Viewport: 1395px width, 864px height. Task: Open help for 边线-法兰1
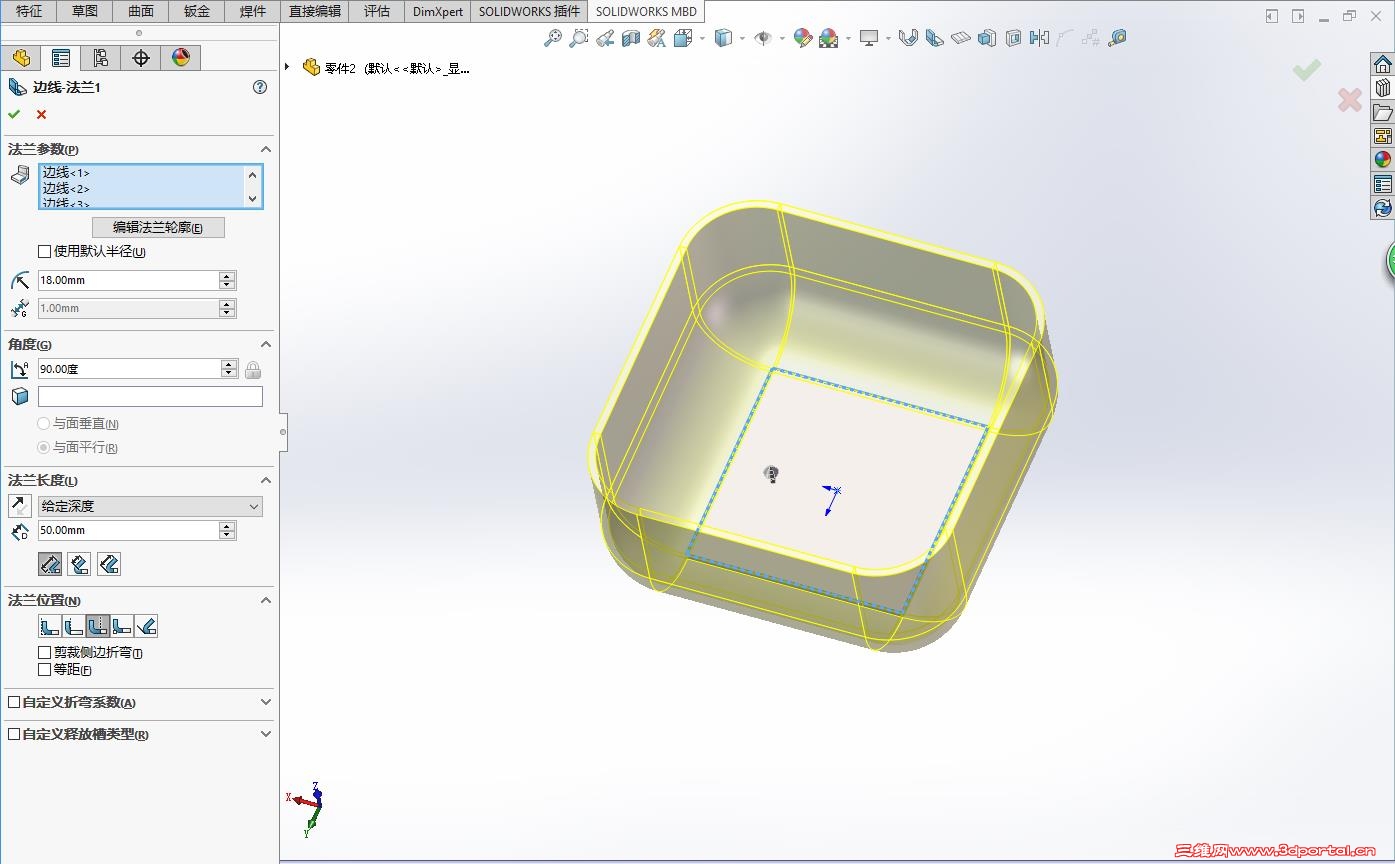[260, 87]
